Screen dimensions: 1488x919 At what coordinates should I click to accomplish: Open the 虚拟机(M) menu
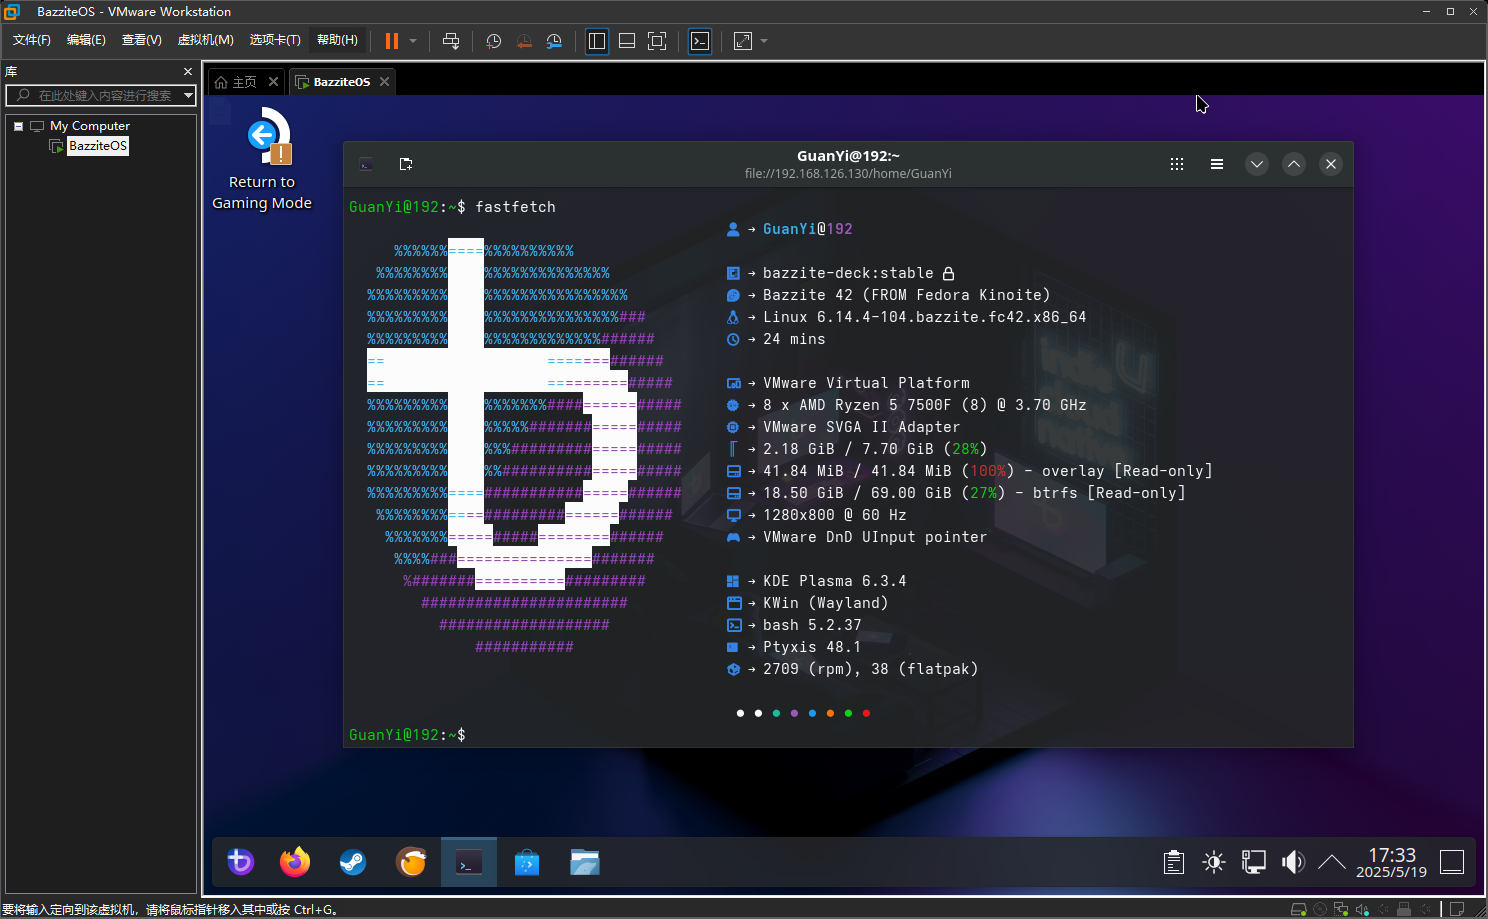(x=205, y=40)
